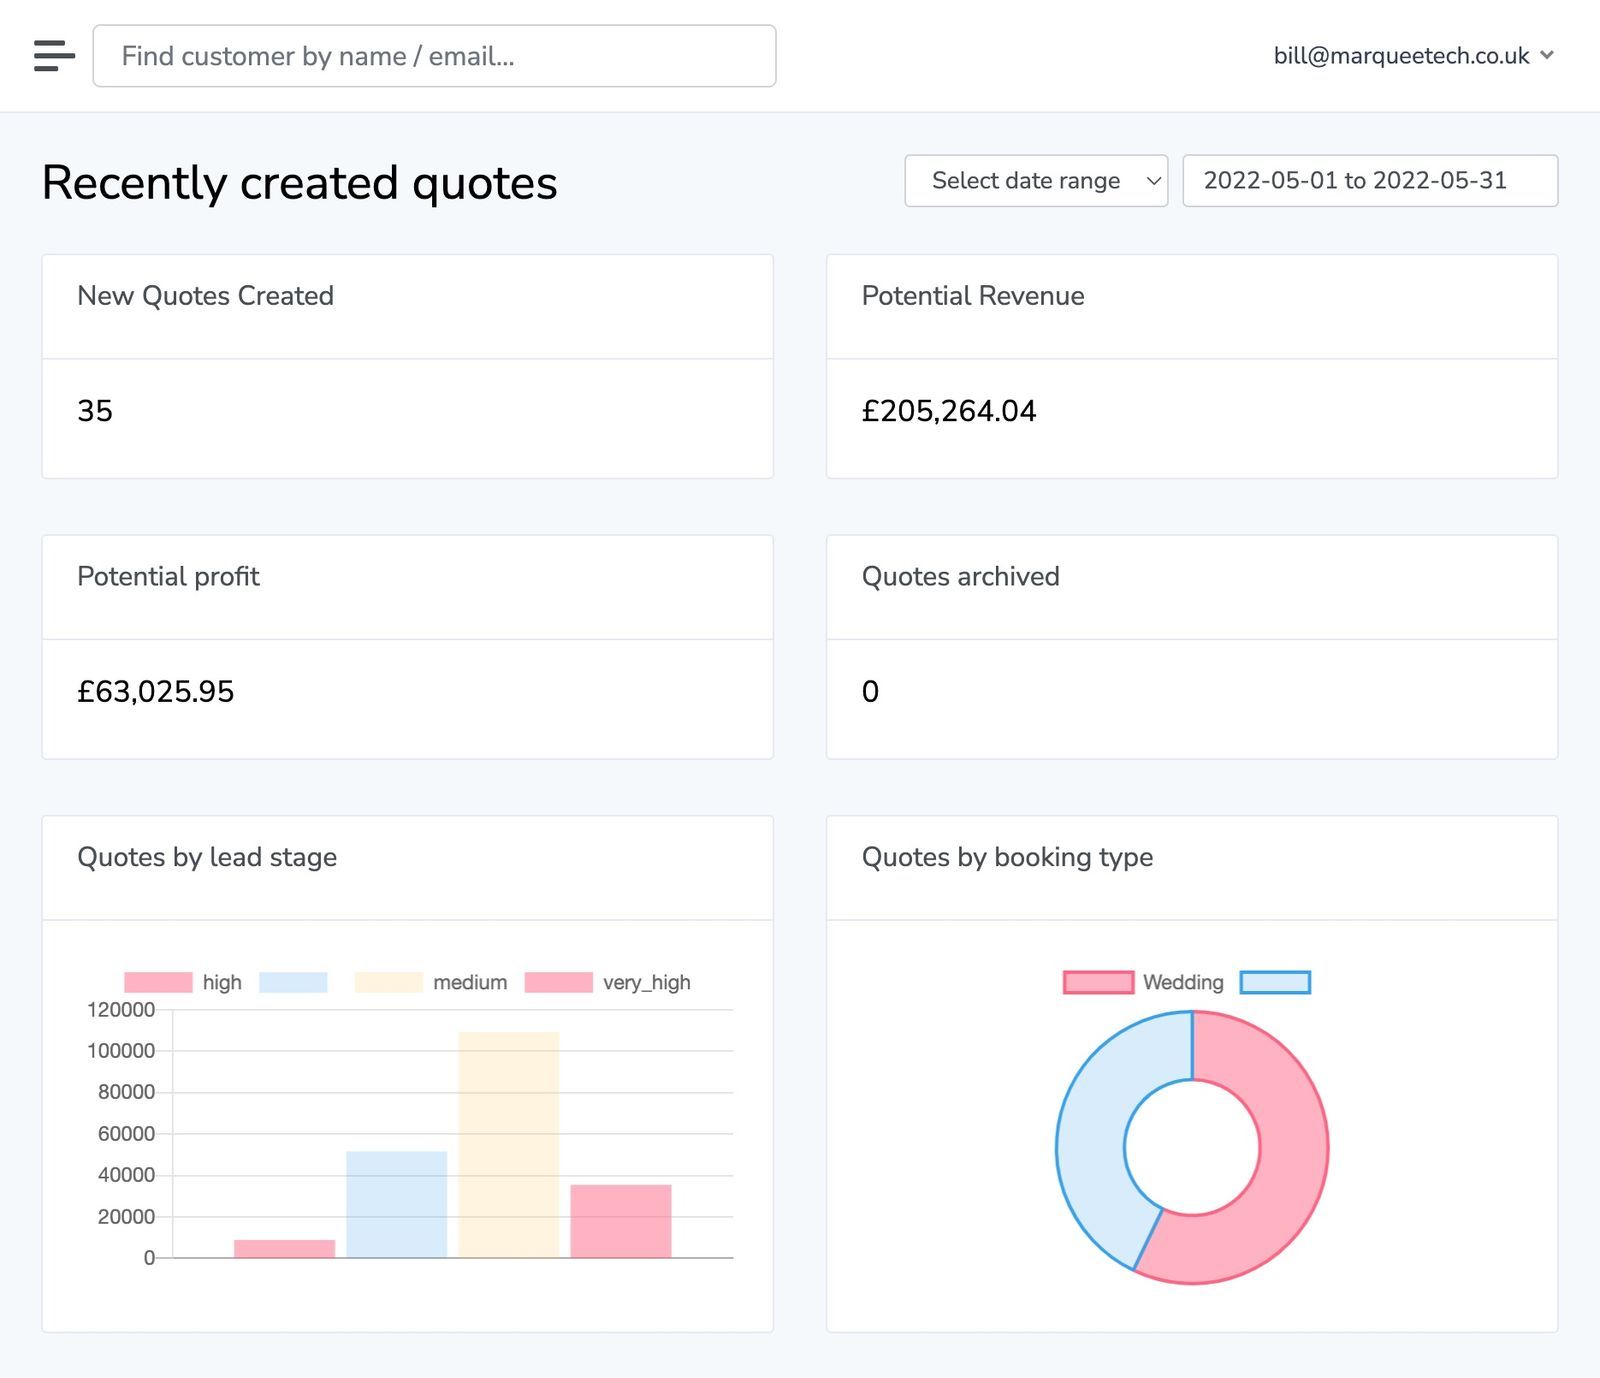Open the bill@marqueetech.co.uk account dropdown
The height and width of the screenshot is (1378, 1600).
(1413, 56)
